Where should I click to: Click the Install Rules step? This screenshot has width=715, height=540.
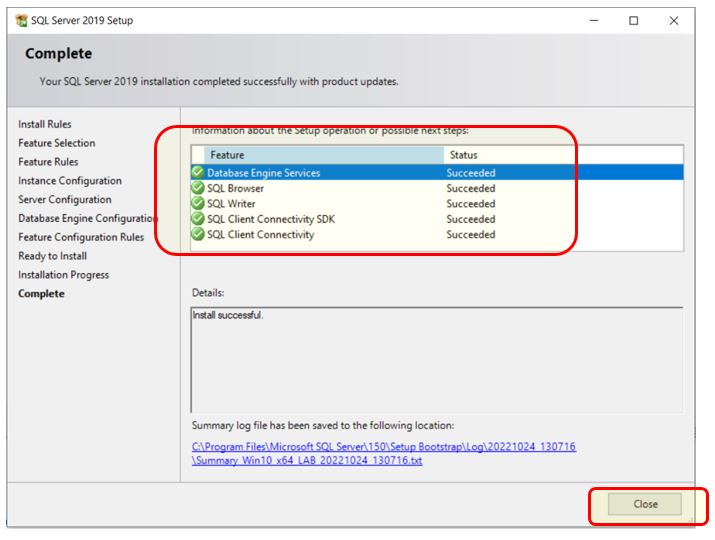[x=45, y=124]
